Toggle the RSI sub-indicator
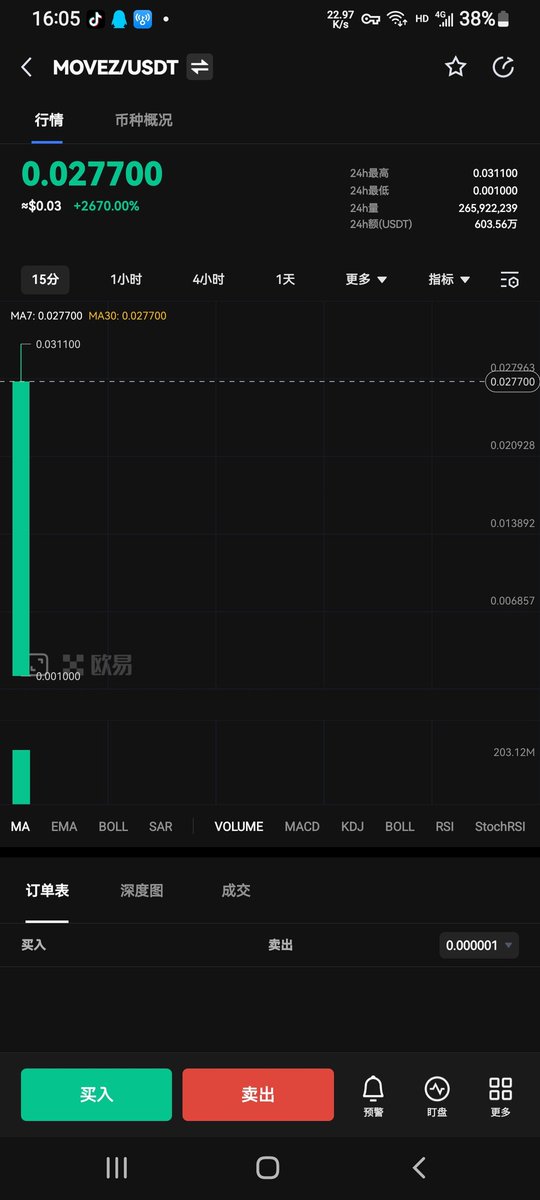This screenshot has width=540, height=1200. tap(445, 827)
